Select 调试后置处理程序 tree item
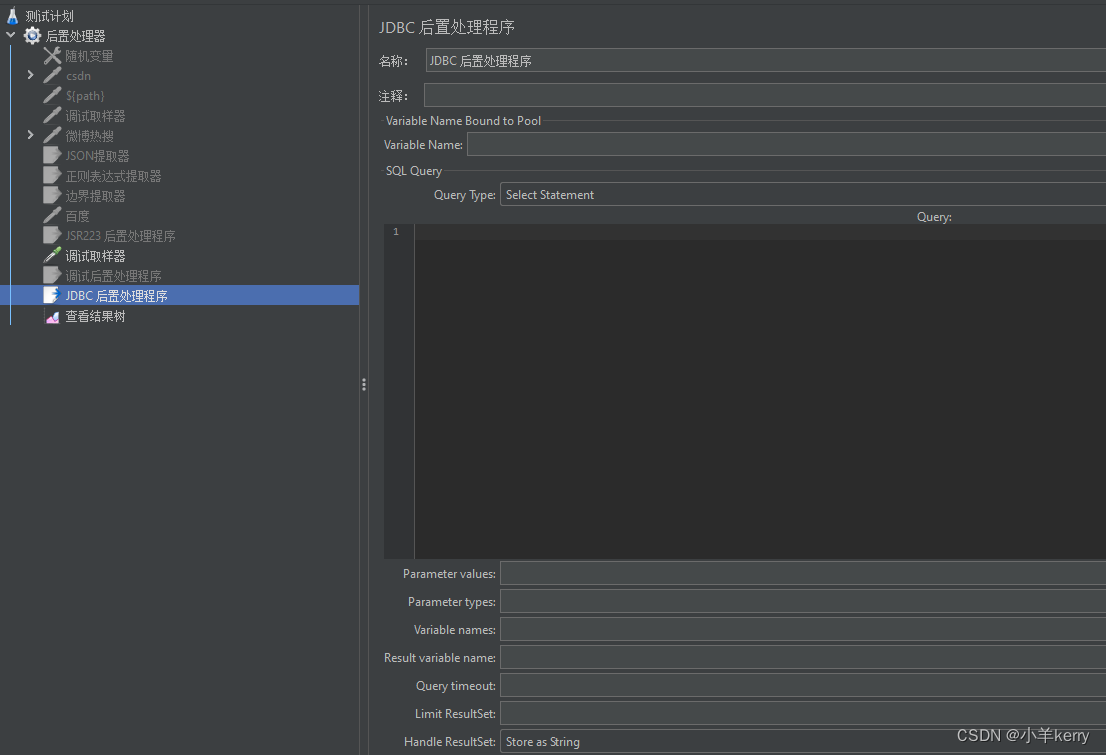The width and height of the screenshot is (1106, 755). pos(114,276)
